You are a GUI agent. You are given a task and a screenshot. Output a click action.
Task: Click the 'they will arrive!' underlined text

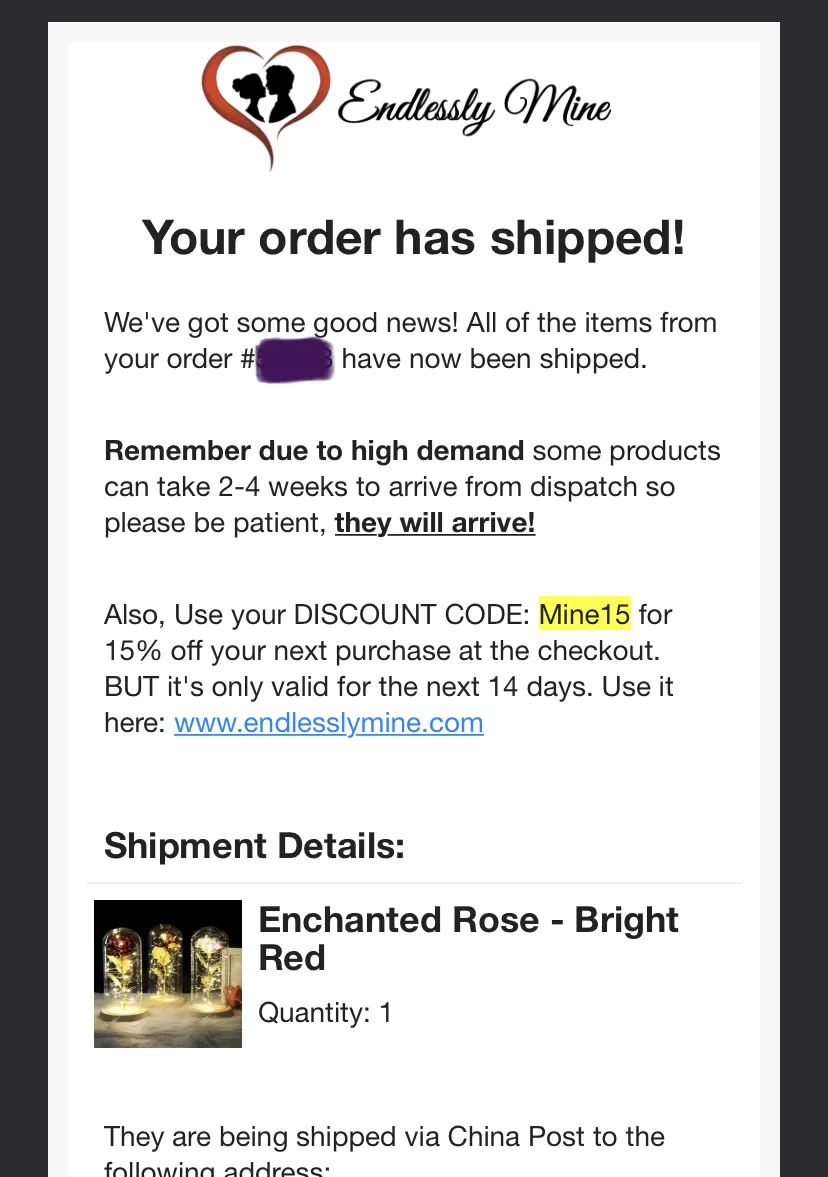pos(435,522)
